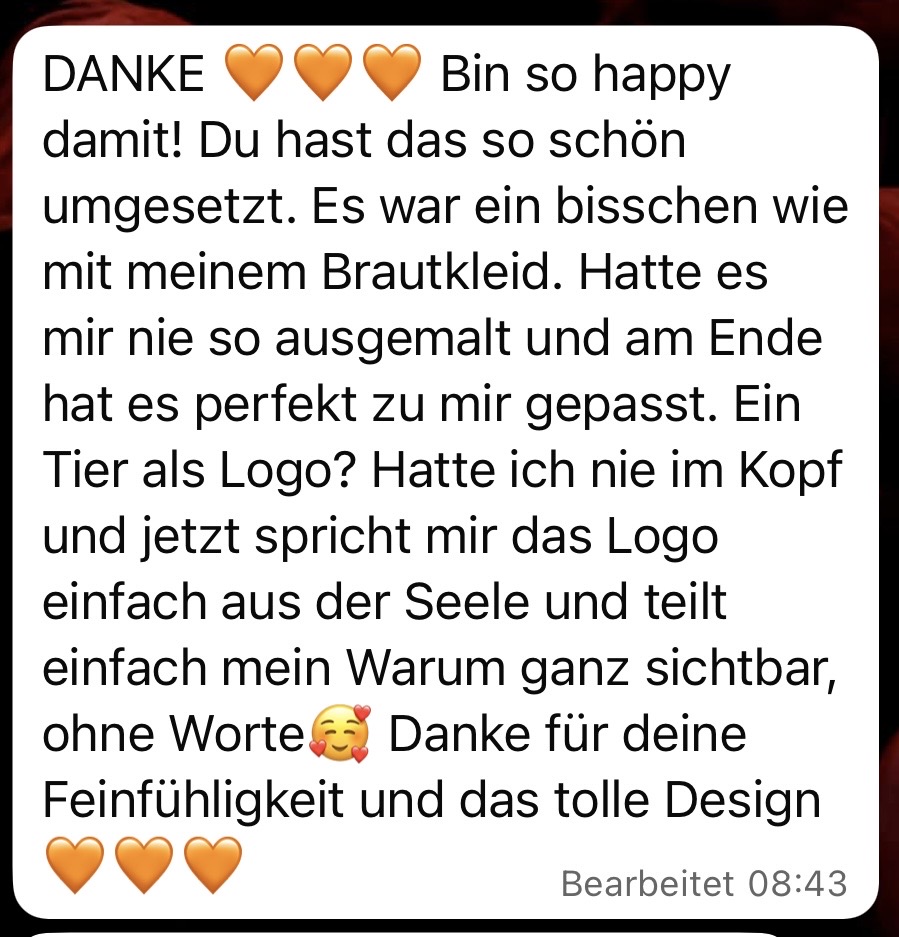Screen dimensions: 899x937
Task: Click the word 'Feinfühligkeit'
Action: (193, 801)
